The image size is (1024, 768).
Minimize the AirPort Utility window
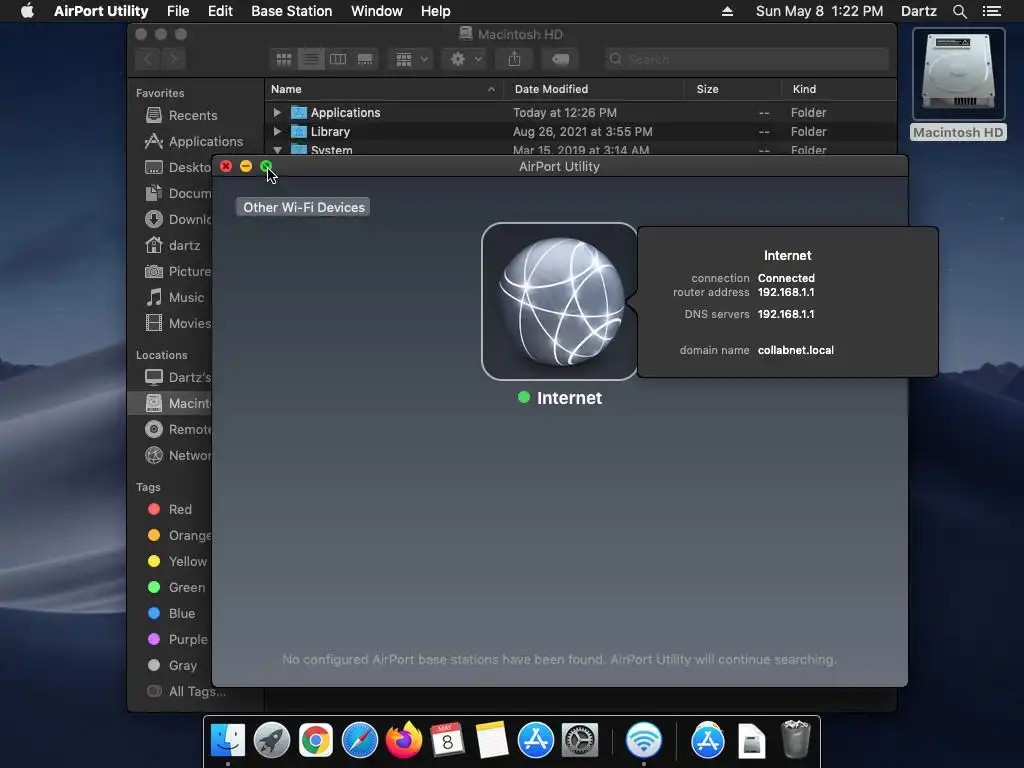point(246,167)
